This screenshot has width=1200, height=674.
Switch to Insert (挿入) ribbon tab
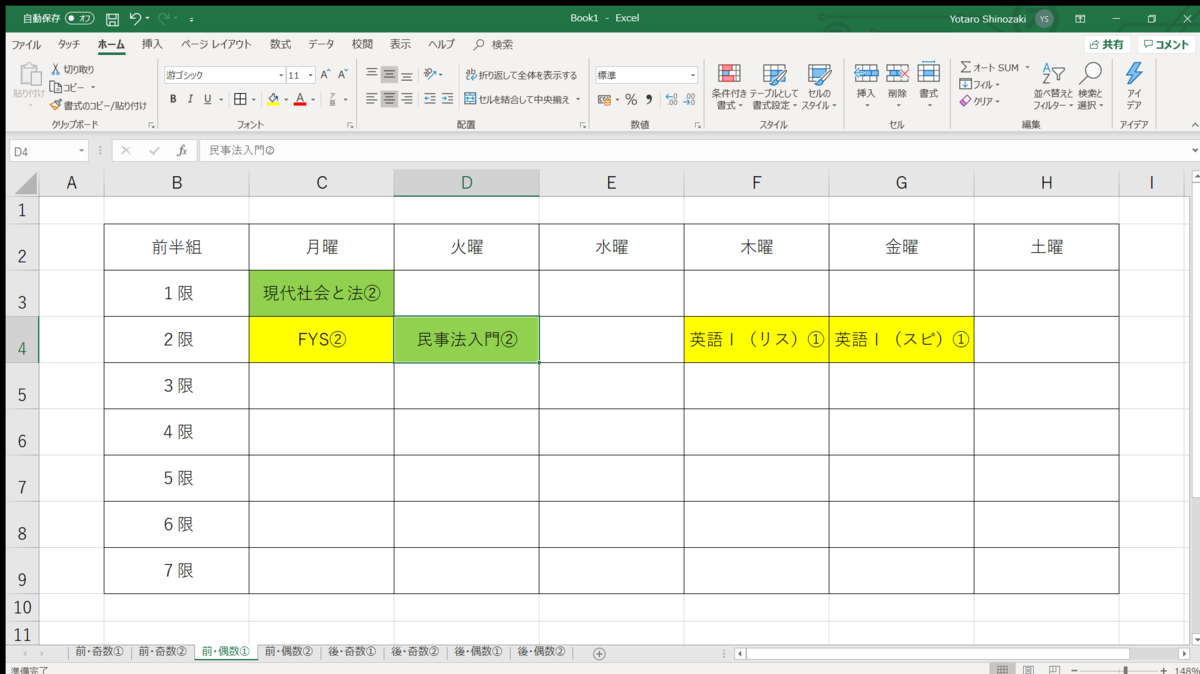(x=152, y=44)
